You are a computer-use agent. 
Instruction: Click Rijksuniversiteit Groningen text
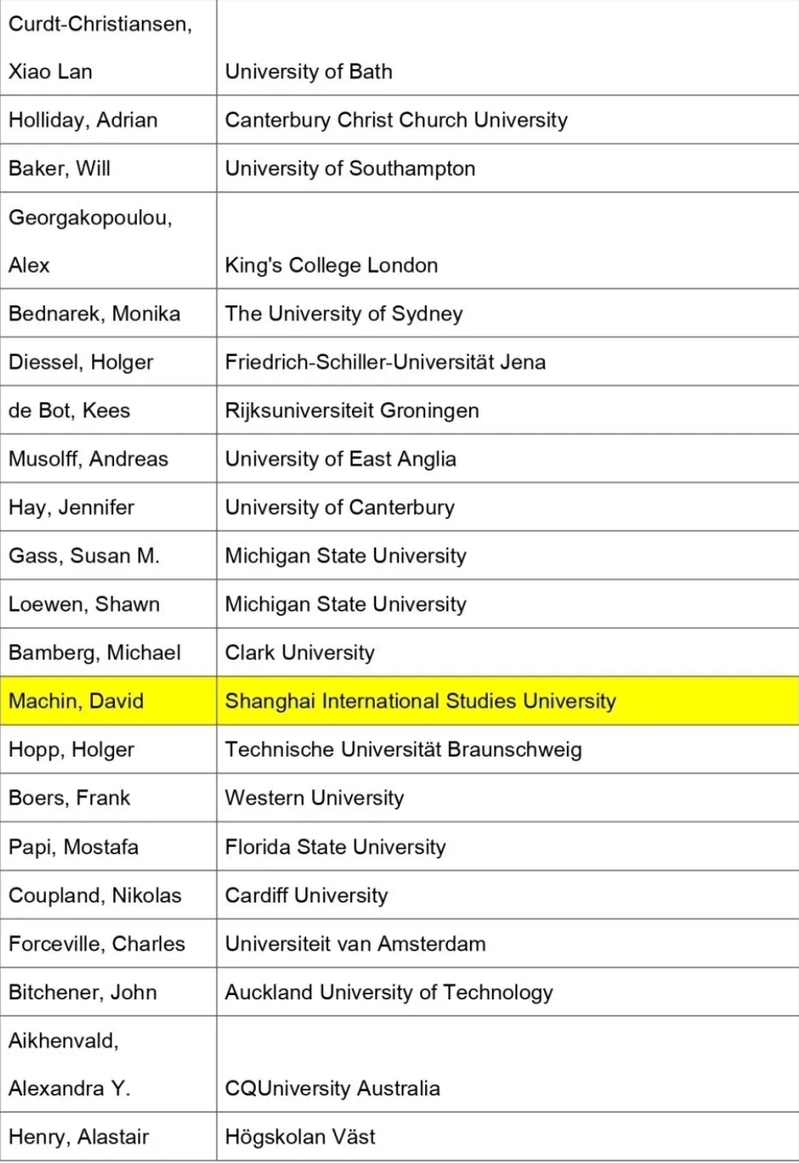click(352, 410)
